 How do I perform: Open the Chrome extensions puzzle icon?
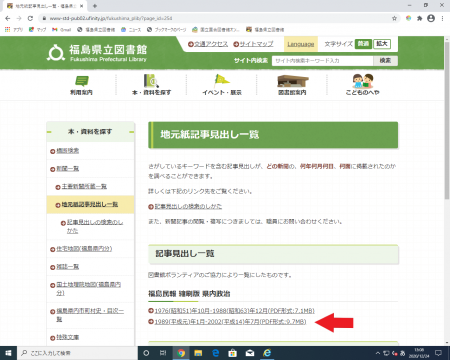(420, 18)
